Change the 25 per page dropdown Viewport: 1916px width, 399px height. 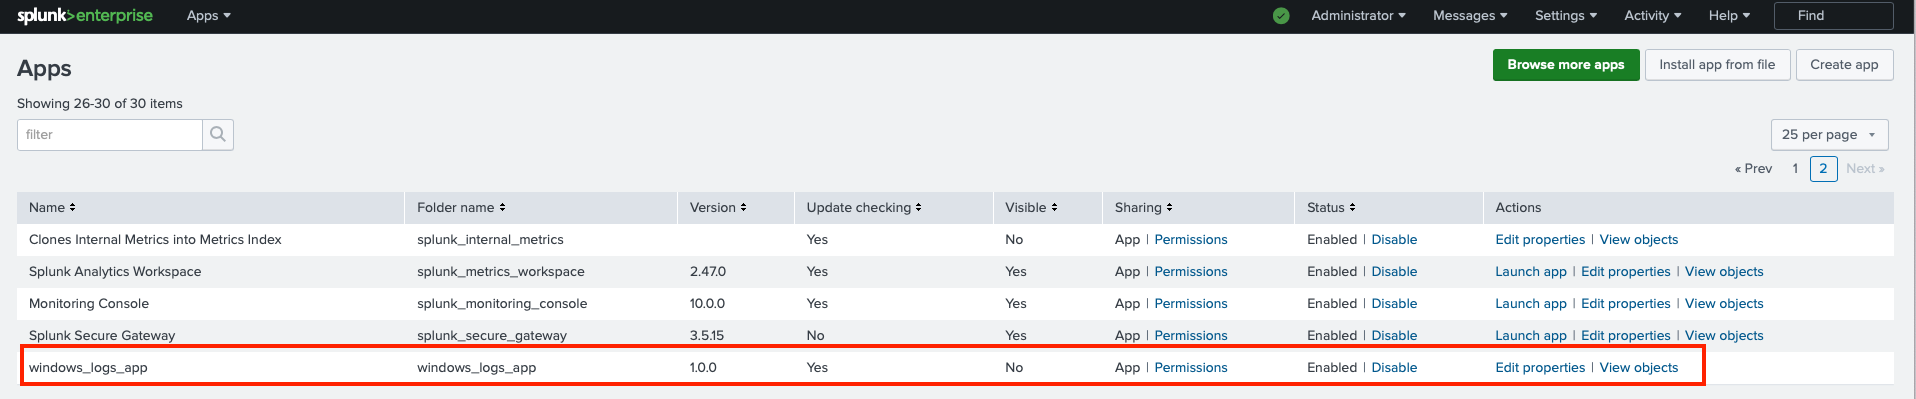pyautogui.click(x=1829, y=134)
